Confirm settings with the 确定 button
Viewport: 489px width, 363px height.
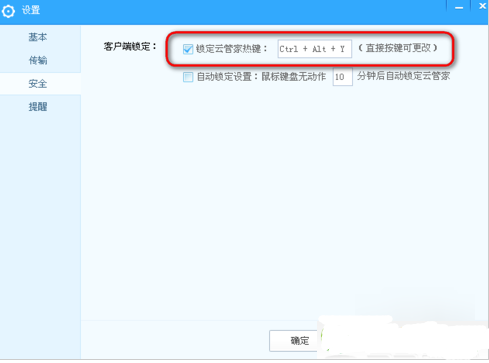tap(293, 341)
